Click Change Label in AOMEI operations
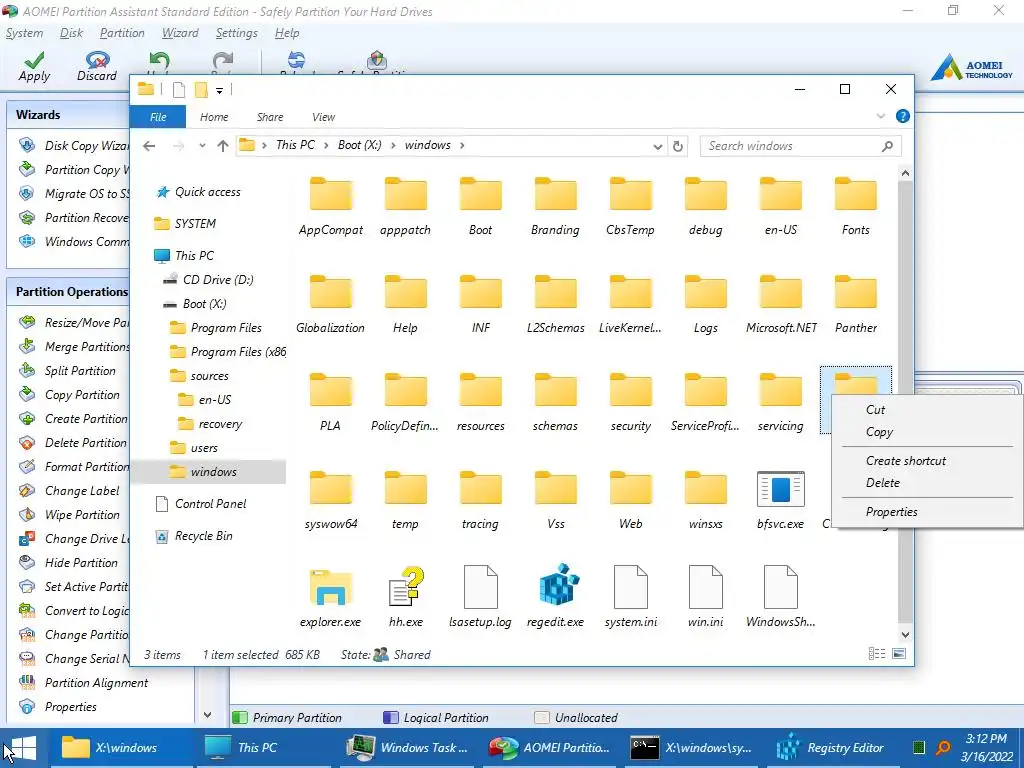This screenshot has height=768, width=1024. click(x=69, y=490)
